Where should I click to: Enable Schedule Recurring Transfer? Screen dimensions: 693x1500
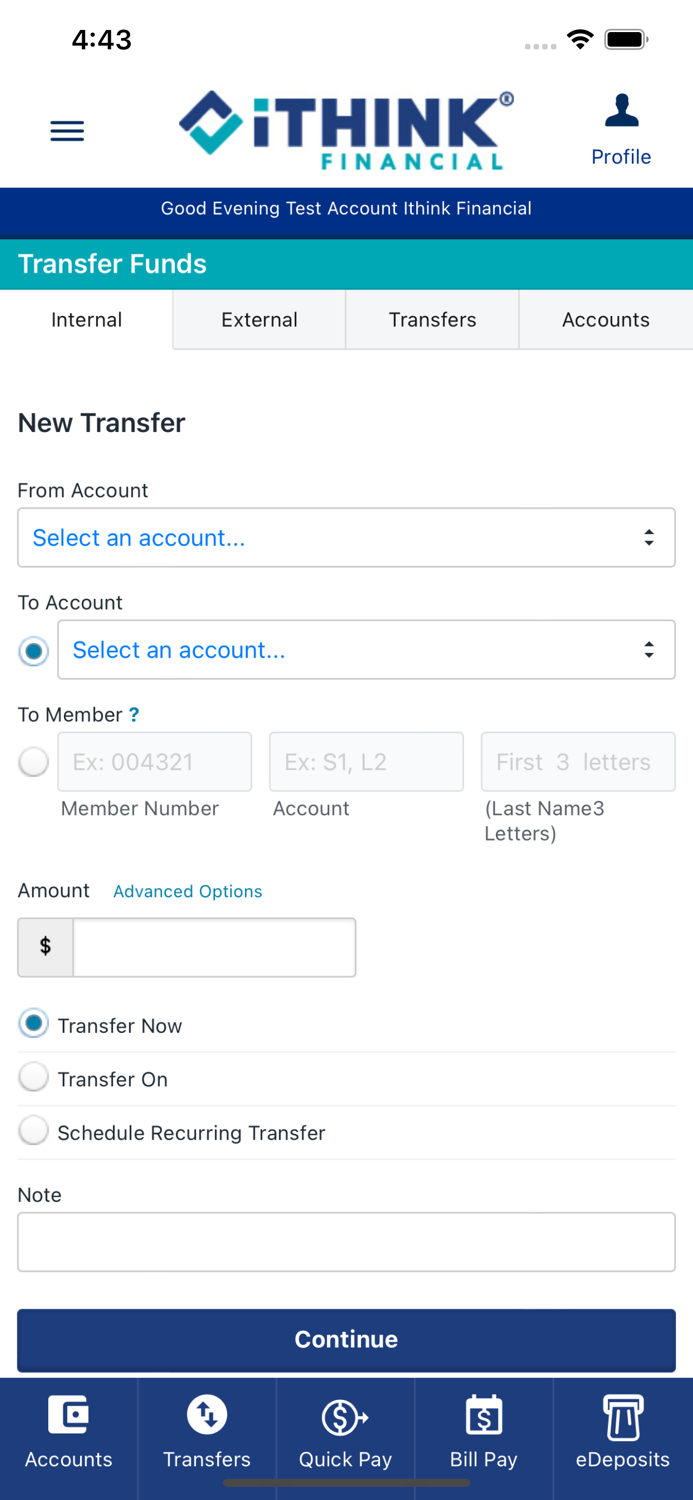pyautogui.click(x=33, y=1130)
